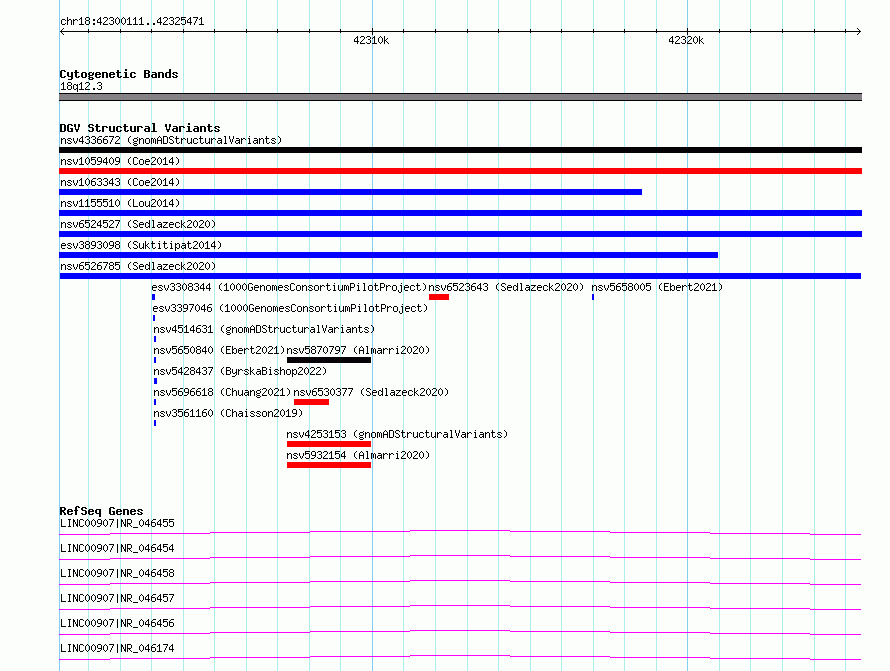Select the red nsv1059409 Coe2014 bar
The image size is (890, 671).
pyautogui.click(x=460, y=171)
